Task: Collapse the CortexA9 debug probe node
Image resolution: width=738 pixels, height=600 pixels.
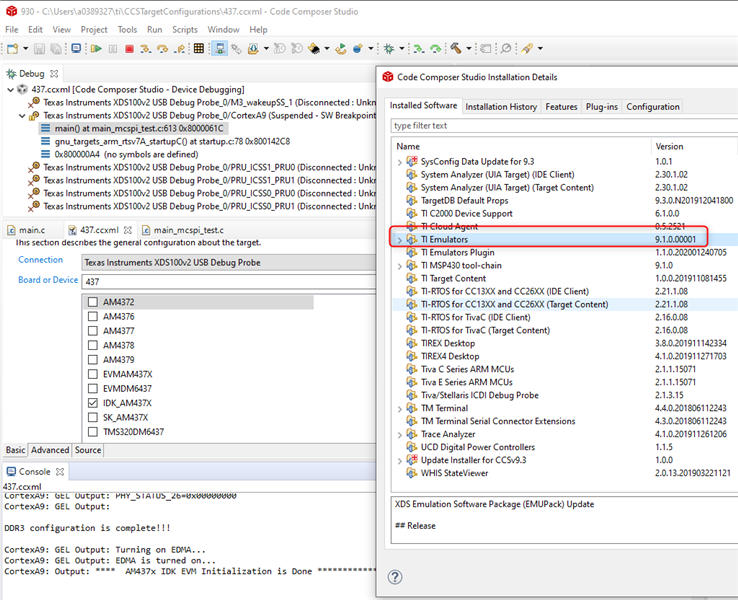Action: (22, 116)
